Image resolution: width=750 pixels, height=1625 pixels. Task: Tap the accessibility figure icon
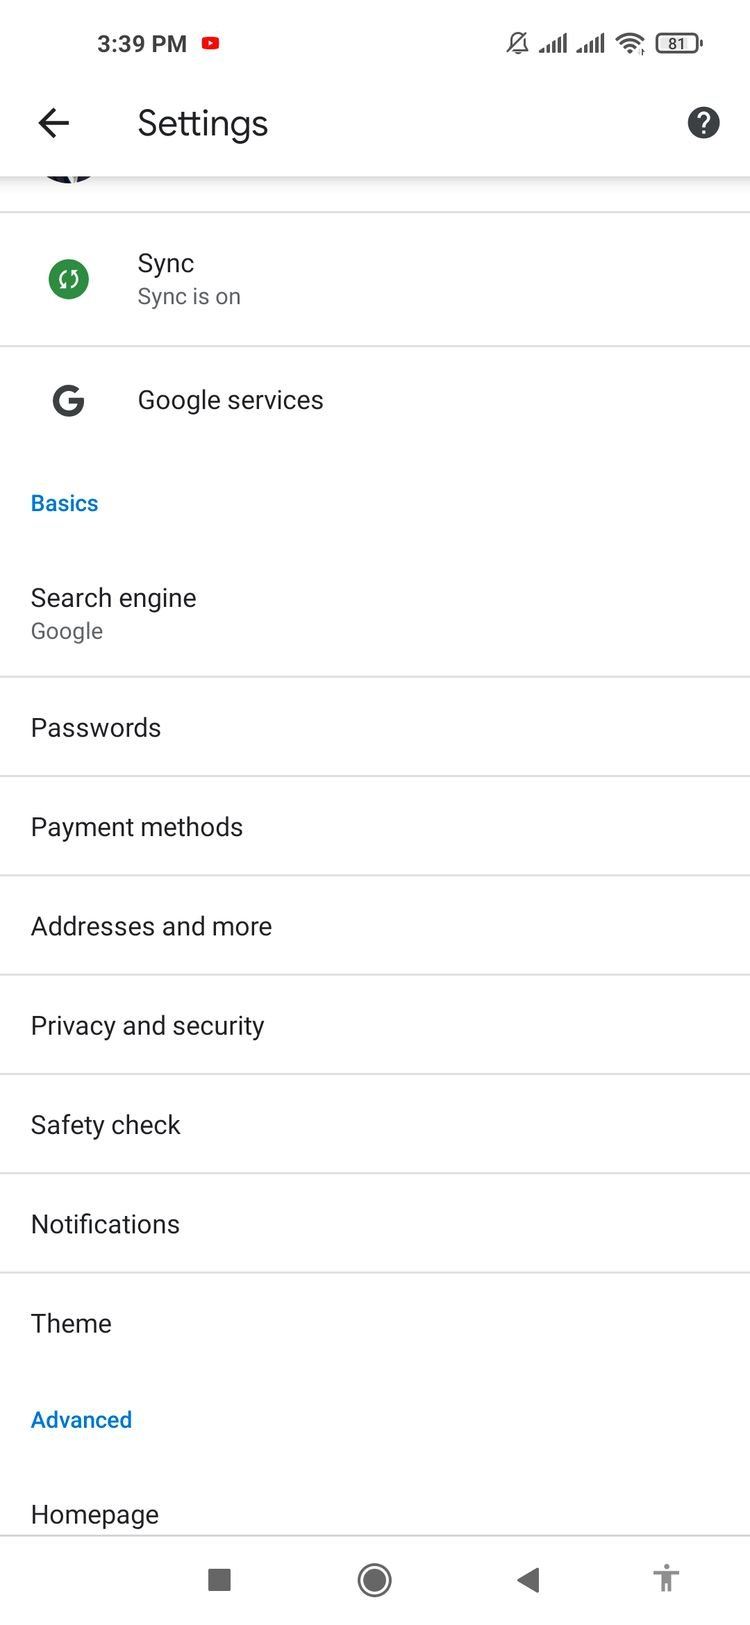pos(666,1579)
